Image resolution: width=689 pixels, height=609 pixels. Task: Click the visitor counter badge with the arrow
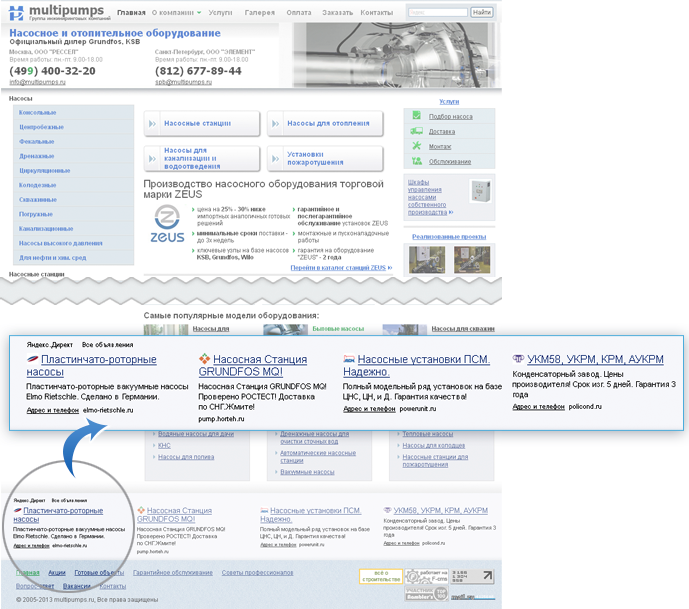pos(472,576)
